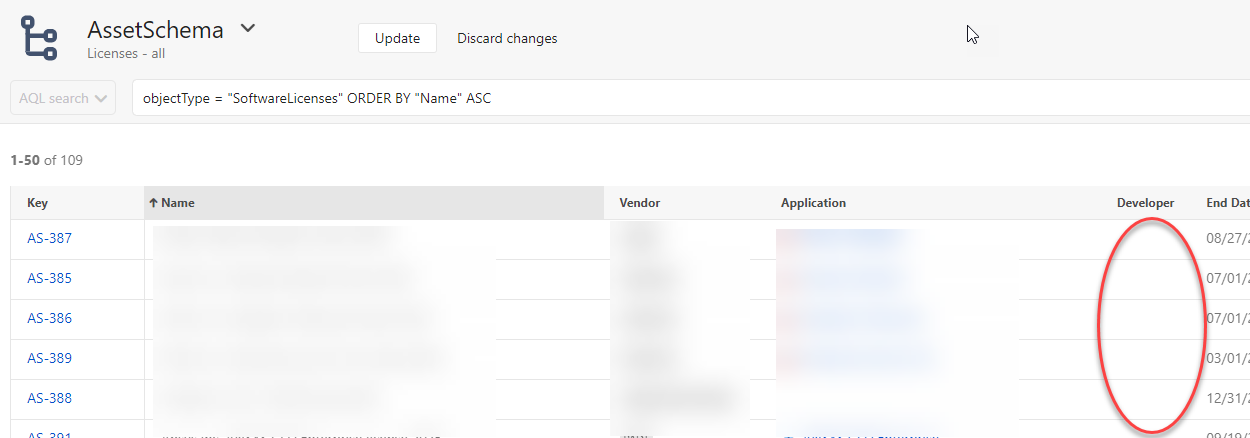1250x438 pixels.
Task: Click into the AQL query input field
Action: point(690,98)
